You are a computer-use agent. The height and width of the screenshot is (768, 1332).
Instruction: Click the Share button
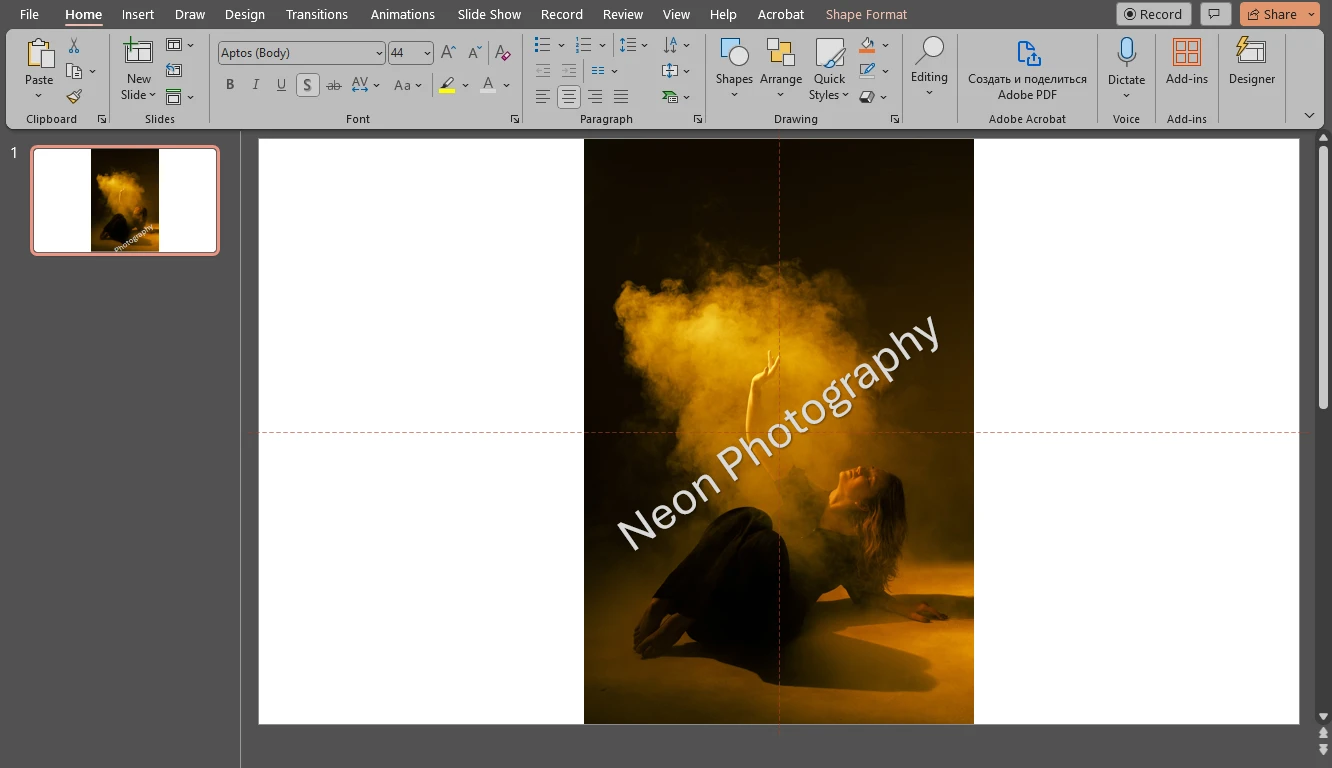coord(1272,14)
